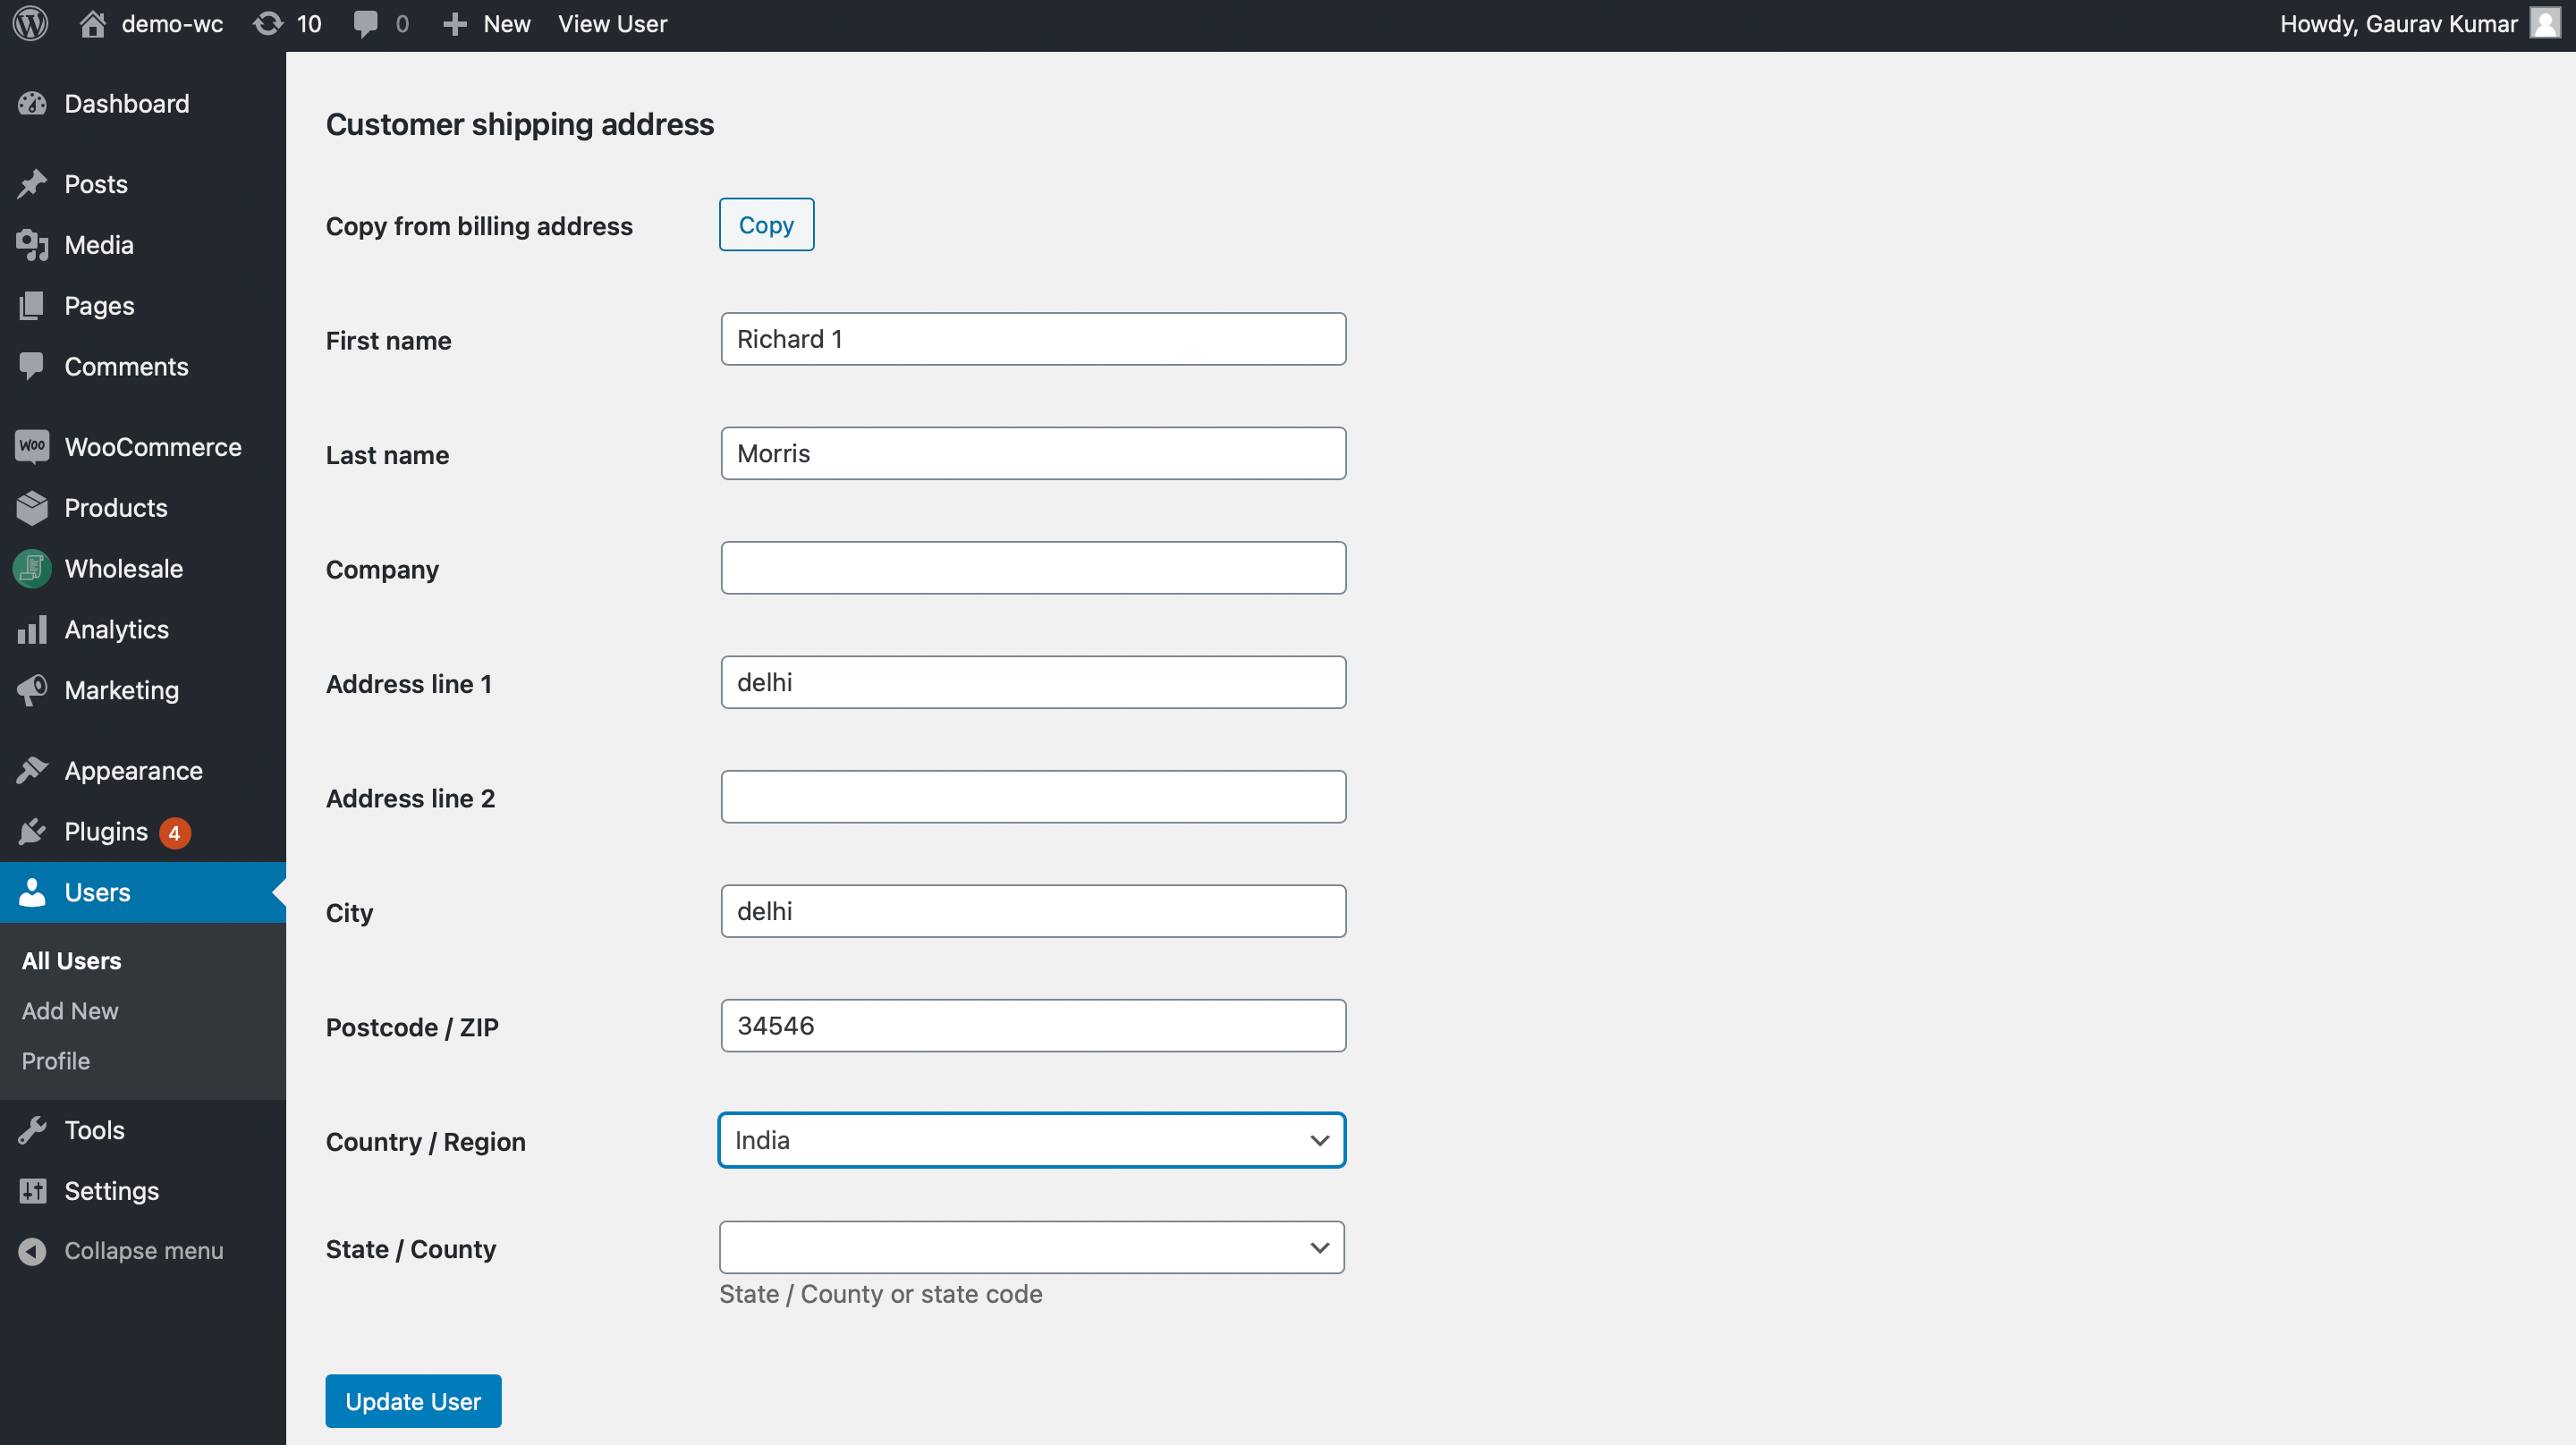Viewport: 2576px width, 1445px height.
Task: Open the State / County dropdown
Action: [x=1031, y=1248]
